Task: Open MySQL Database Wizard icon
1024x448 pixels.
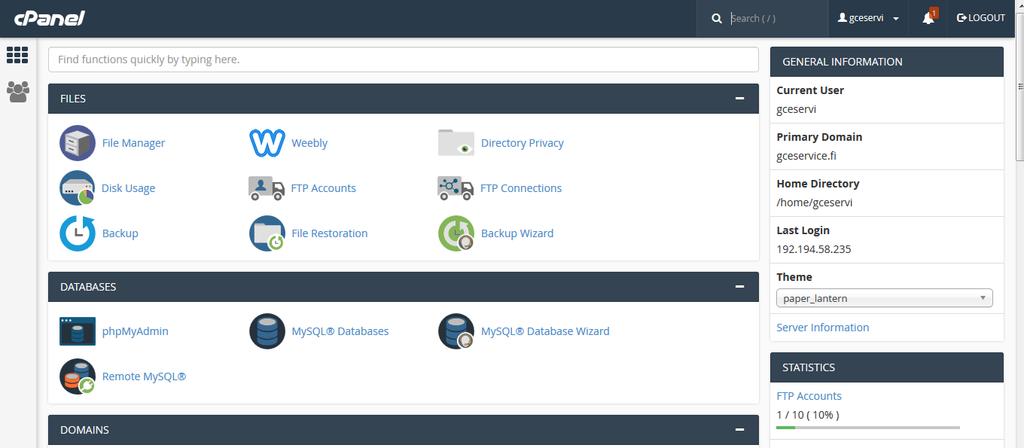Action: click(x=456, y=331)
